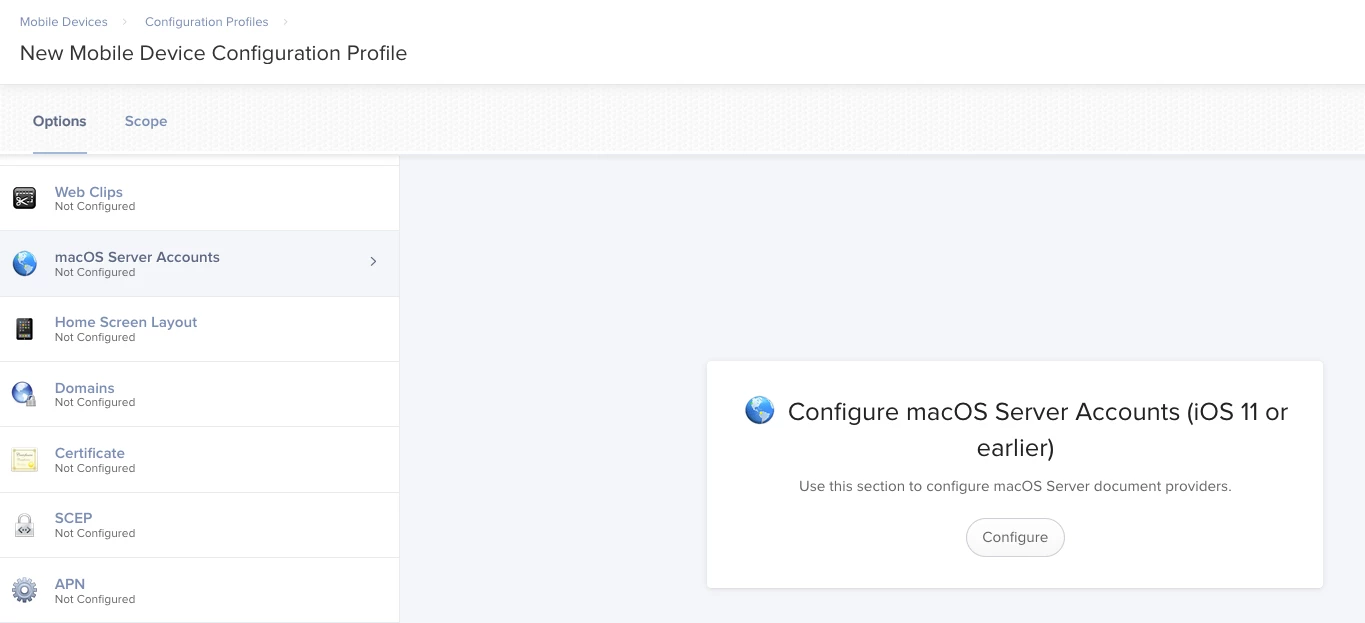The height and width of the screenshot is (623, 1365).
Task: Select the Web Clips payload label
Action: pos(89,192)
